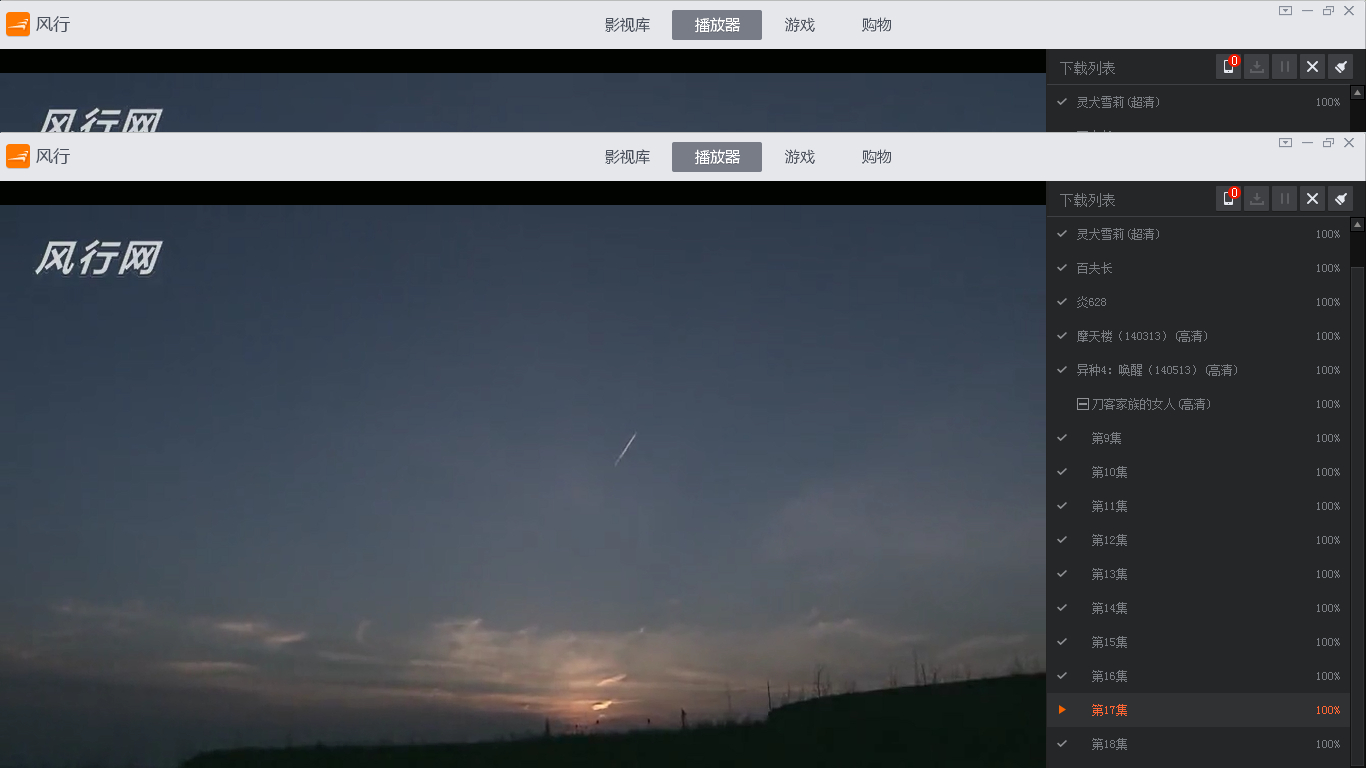Play 第11集 from the episode list
Viewport: 1366px width, 768px height.
pyautogui.click(x=1198, y=506)
